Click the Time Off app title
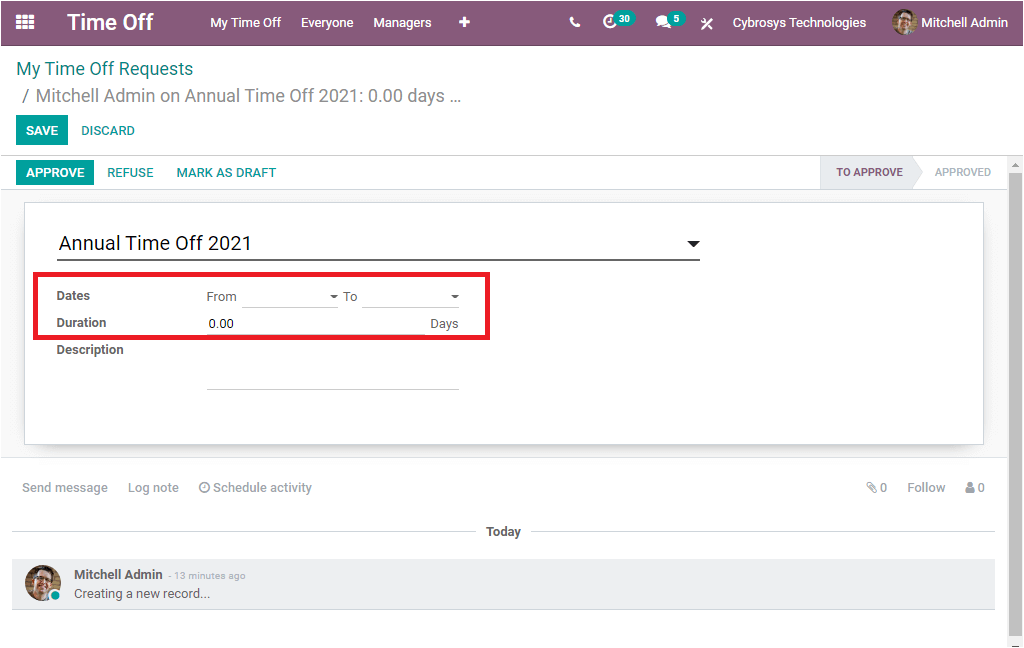Image resolution: width=1024 pixels, height=648 pixels. (110, 22)
